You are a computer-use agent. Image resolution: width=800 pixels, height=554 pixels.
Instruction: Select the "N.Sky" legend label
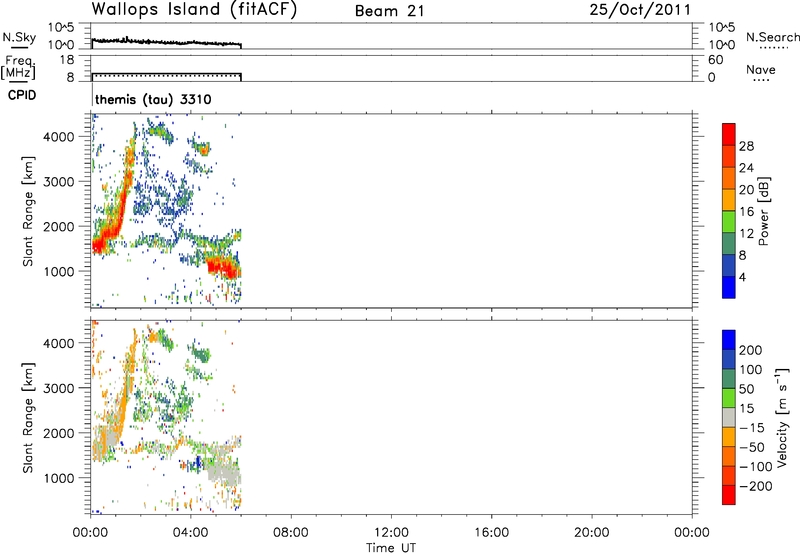coord(19,37)
